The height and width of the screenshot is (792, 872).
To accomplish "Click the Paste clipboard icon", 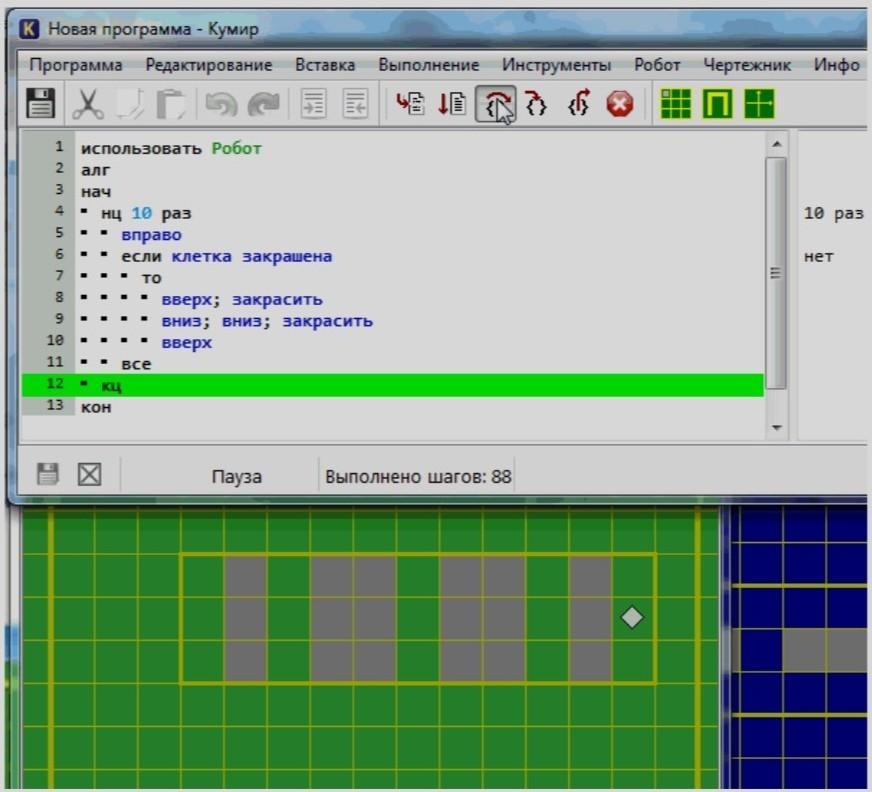I will point(171,104).
